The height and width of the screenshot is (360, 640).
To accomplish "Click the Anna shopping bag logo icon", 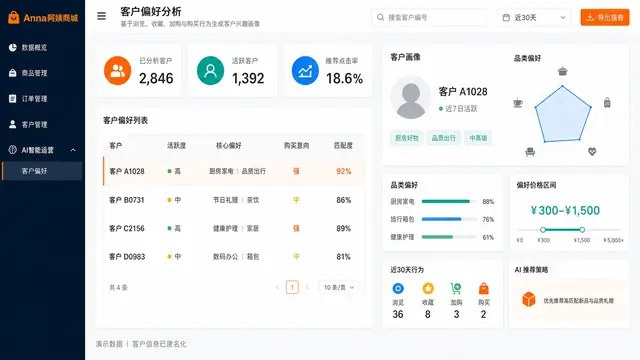I will (x=13, y=17).
